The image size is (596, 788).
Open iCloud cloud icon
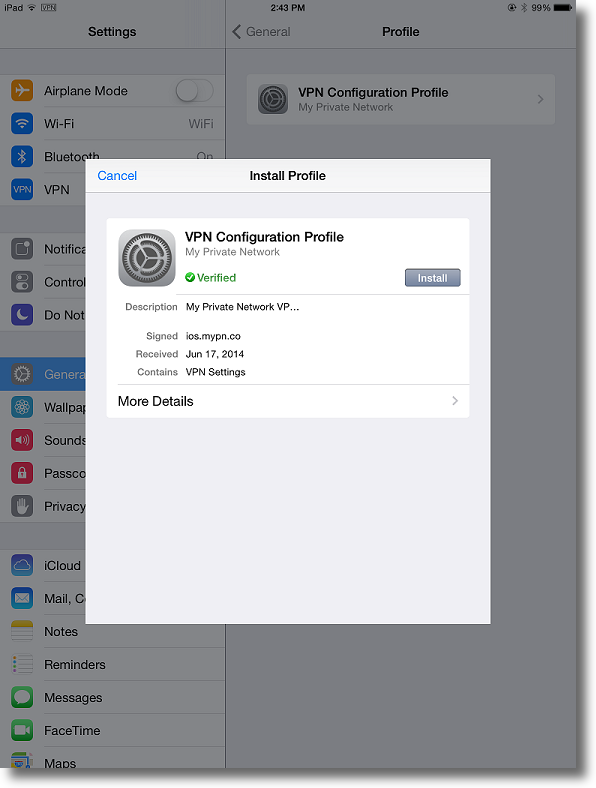[x=22, y=565]
